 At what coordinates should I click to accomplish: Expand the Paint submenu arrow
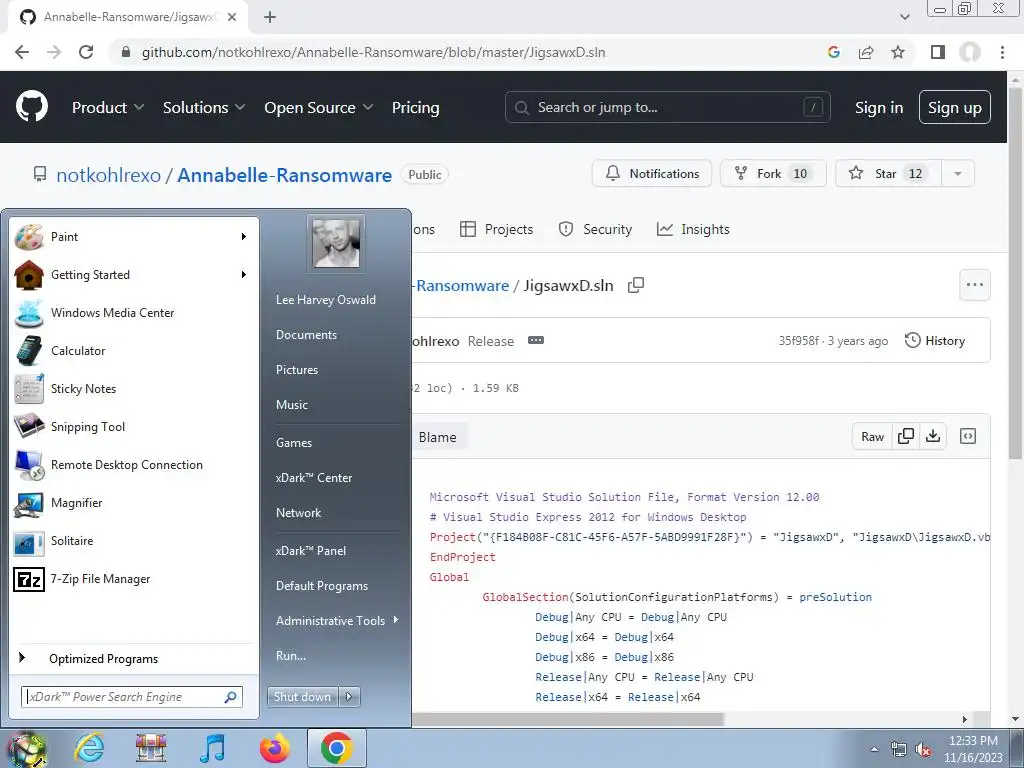click(244, 236)
